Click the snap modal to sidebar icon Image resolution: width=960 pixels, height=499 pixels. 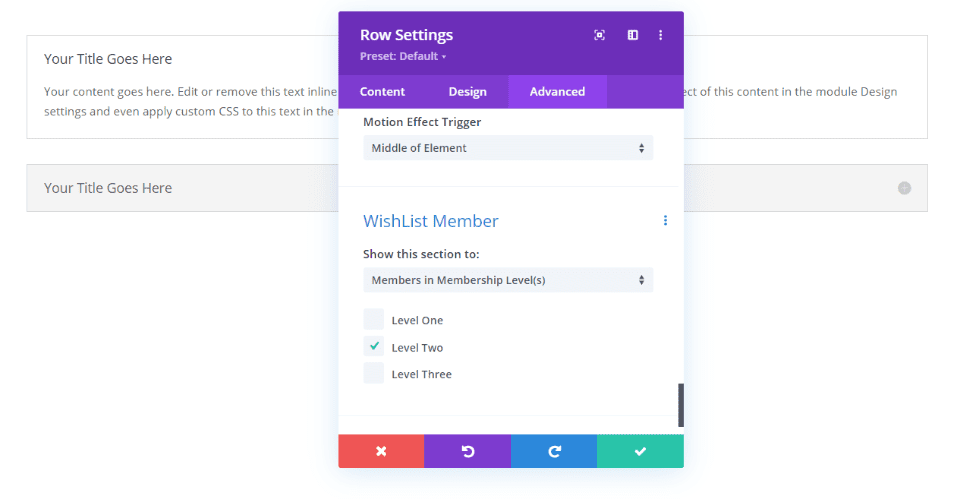coord(632,35)
